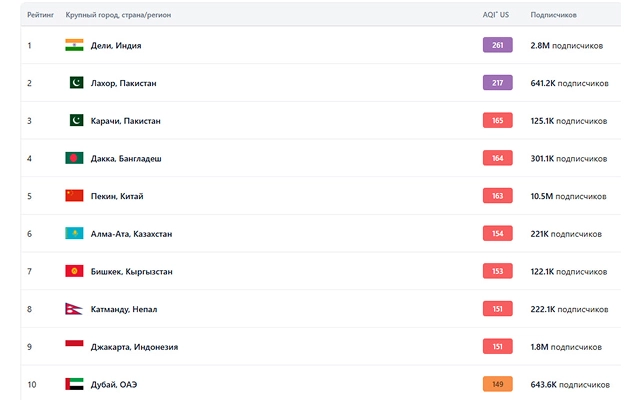Click the Indonesia flag icon
This screenshot has height=400, width=640.
click(x=74, y=346)
